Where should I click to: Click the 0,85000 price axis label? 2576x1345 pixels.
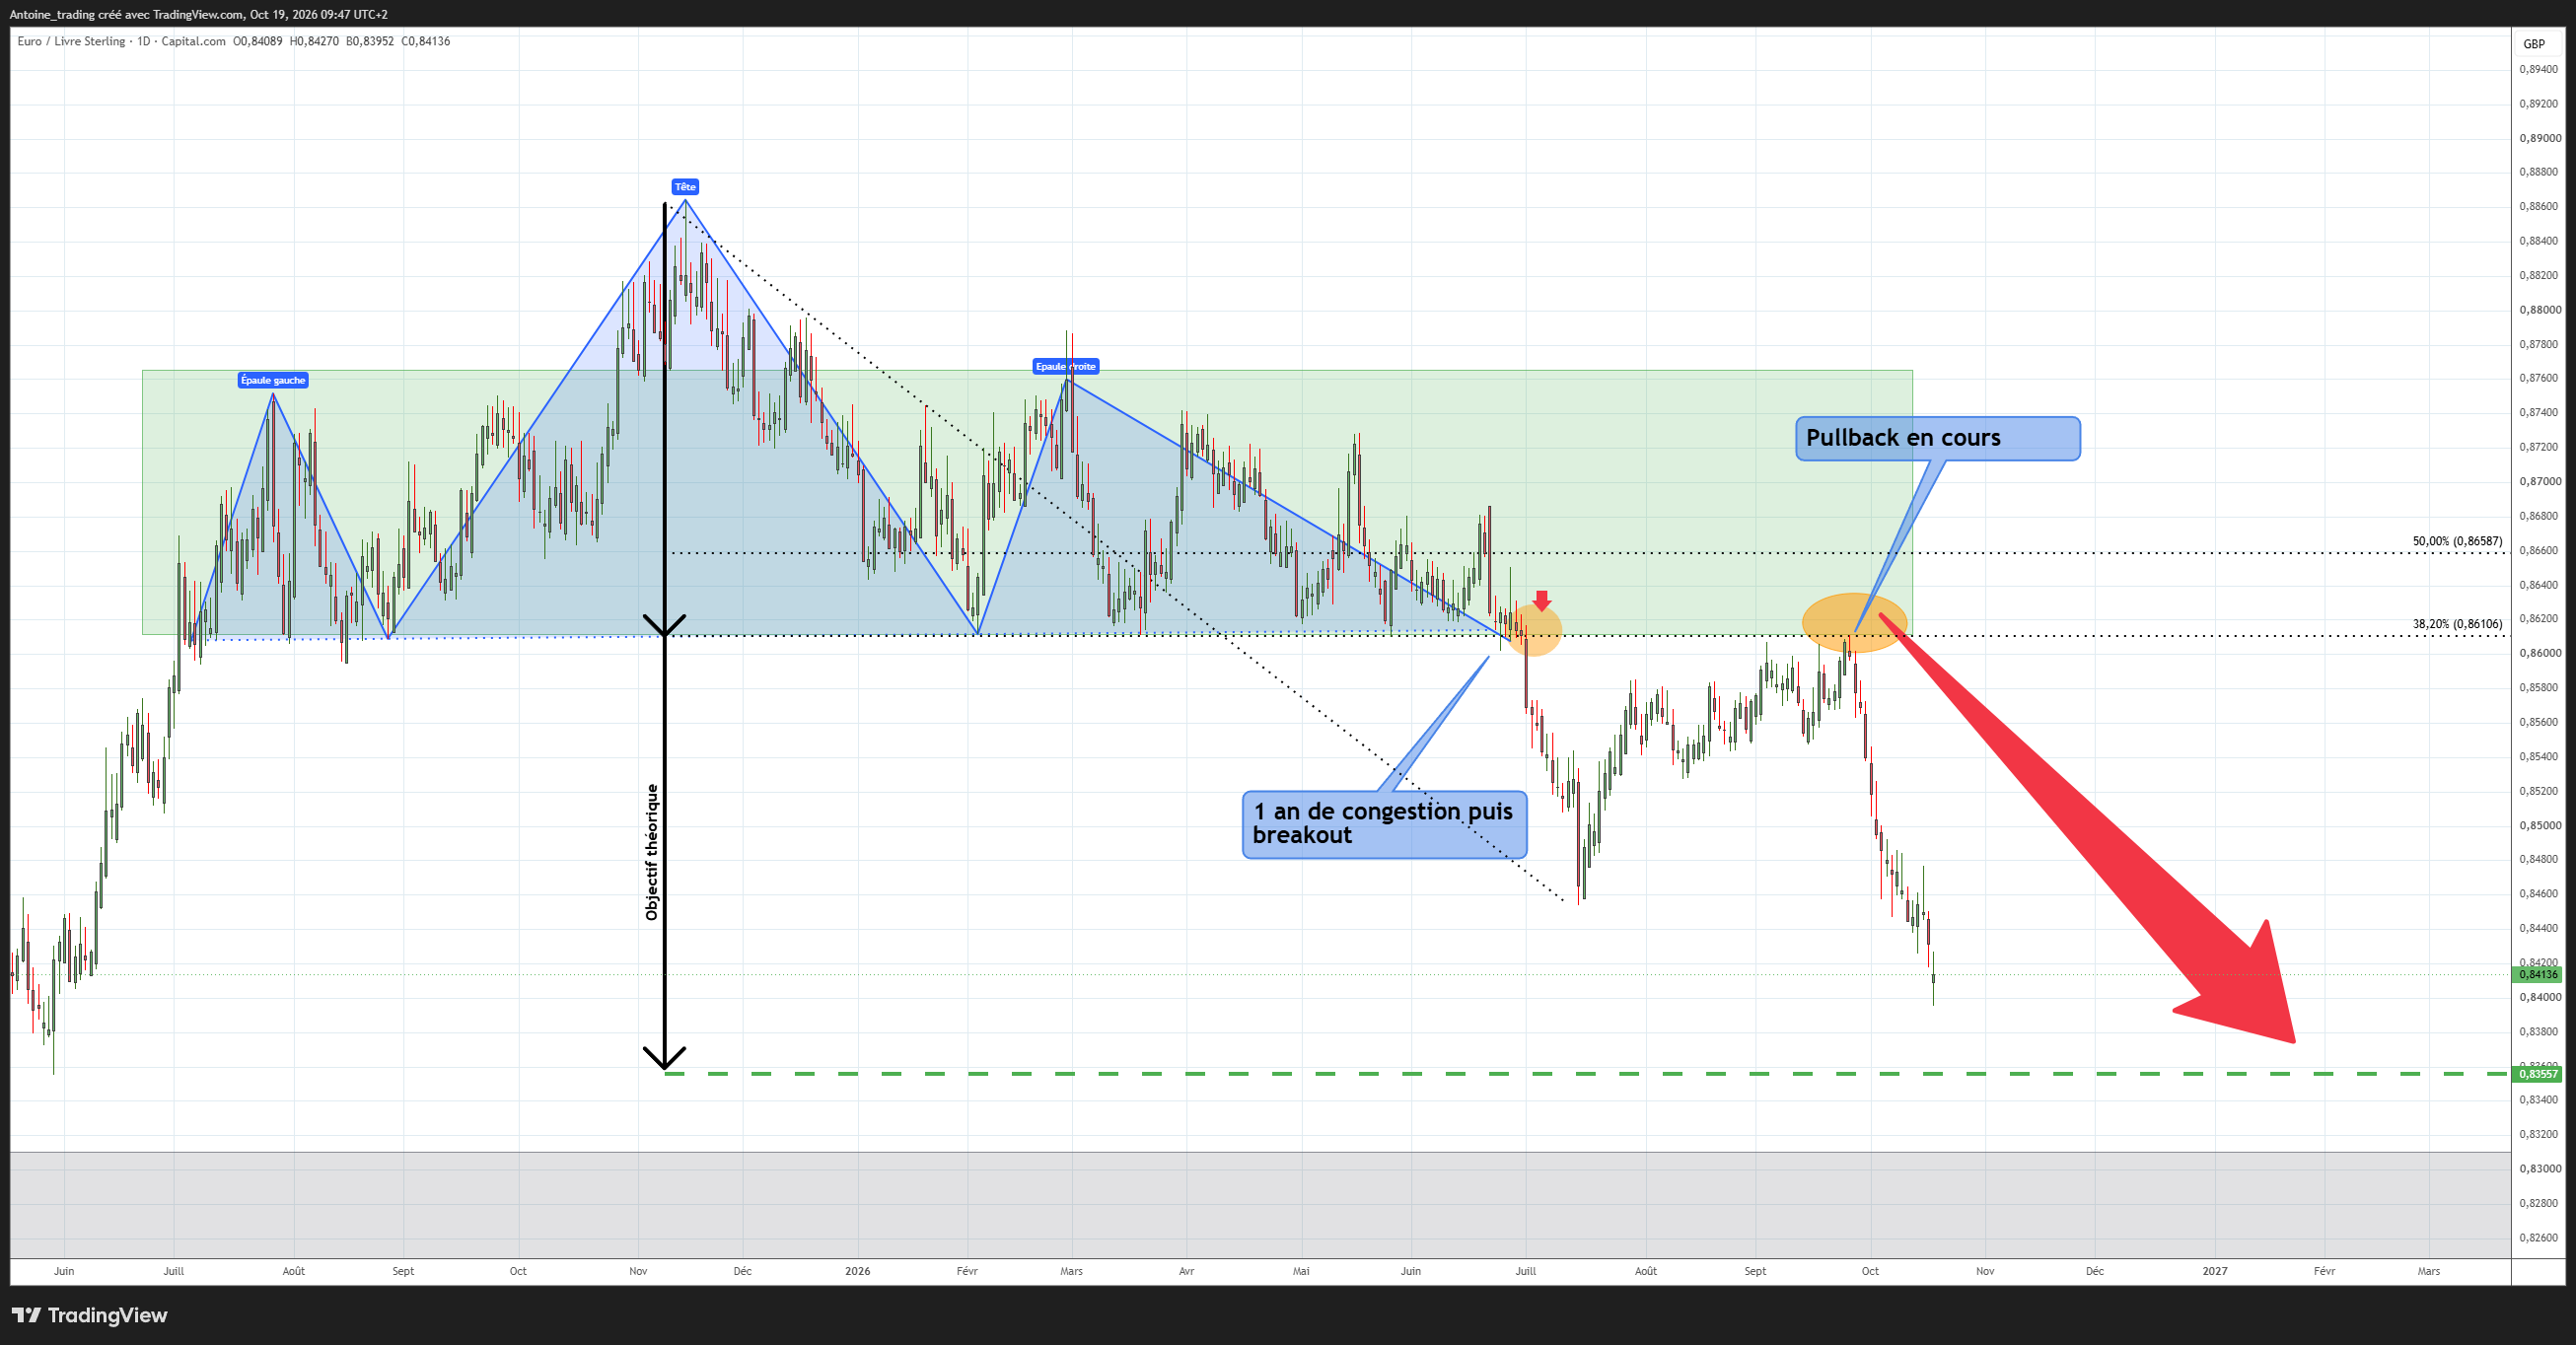(x=2540, y=825)
